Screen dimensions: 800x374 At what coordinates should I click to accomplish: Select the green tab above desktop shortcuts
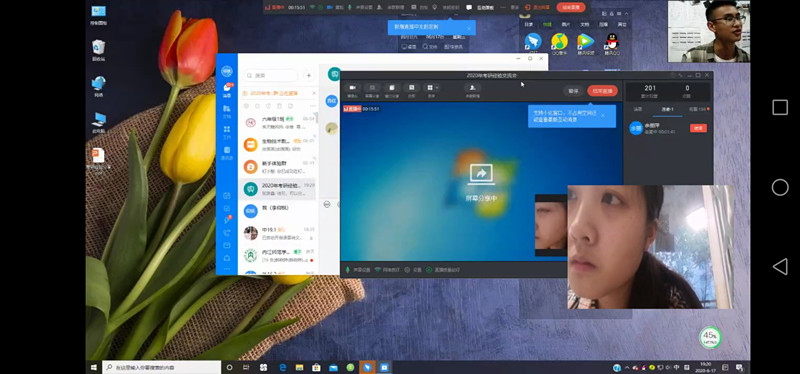pos(547,24)
